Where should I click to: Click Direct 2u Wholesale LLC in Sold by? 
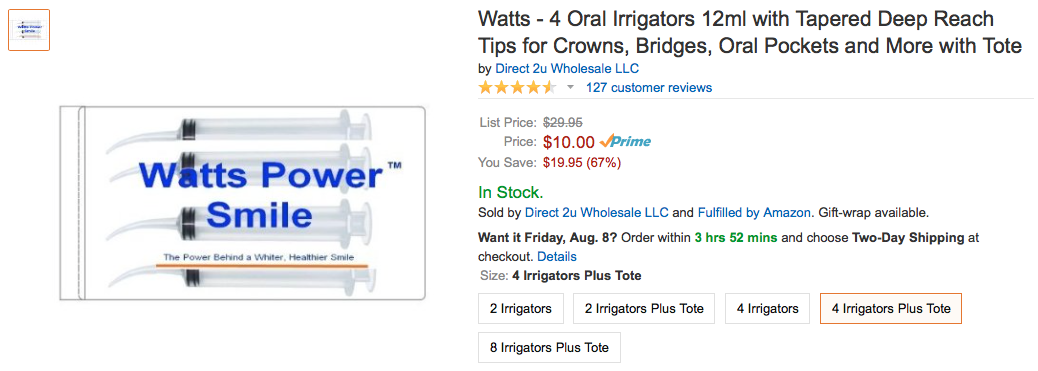[x=596, y=213]
